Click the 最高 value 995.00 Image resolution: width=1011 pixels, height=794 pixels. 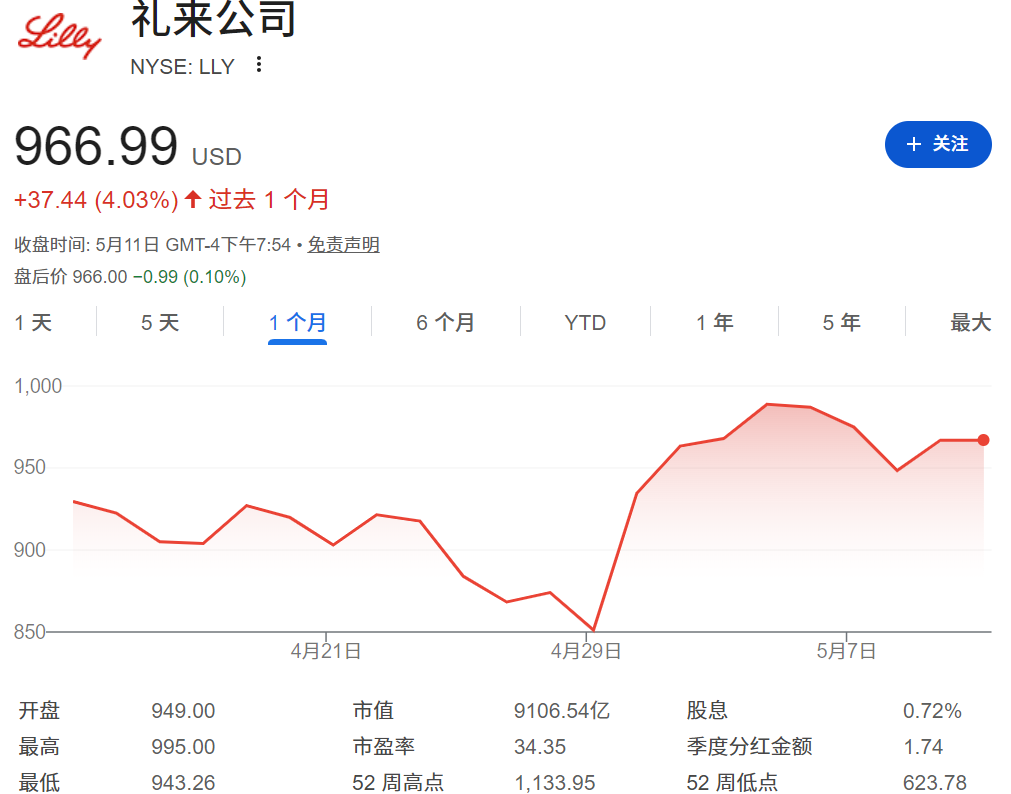(x=183, y=747)
